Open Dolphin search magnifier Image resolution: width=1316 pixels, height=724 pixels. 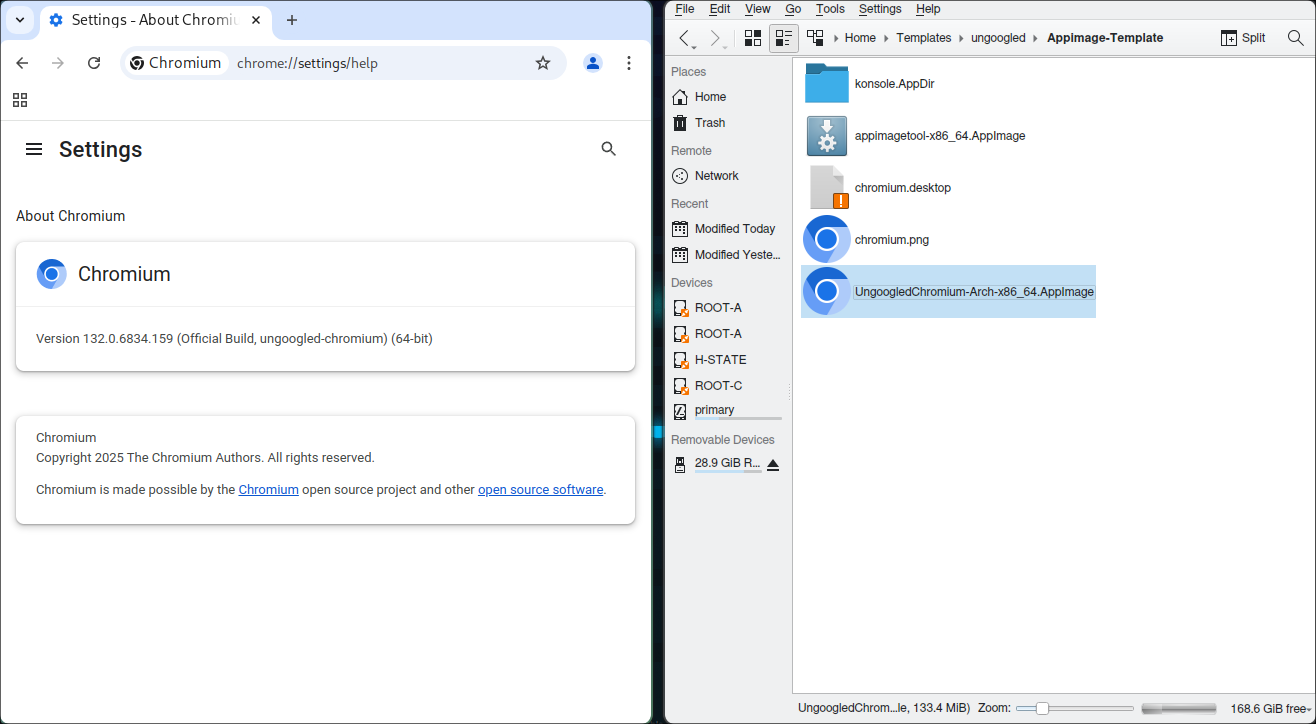(x=1295, y=38)
